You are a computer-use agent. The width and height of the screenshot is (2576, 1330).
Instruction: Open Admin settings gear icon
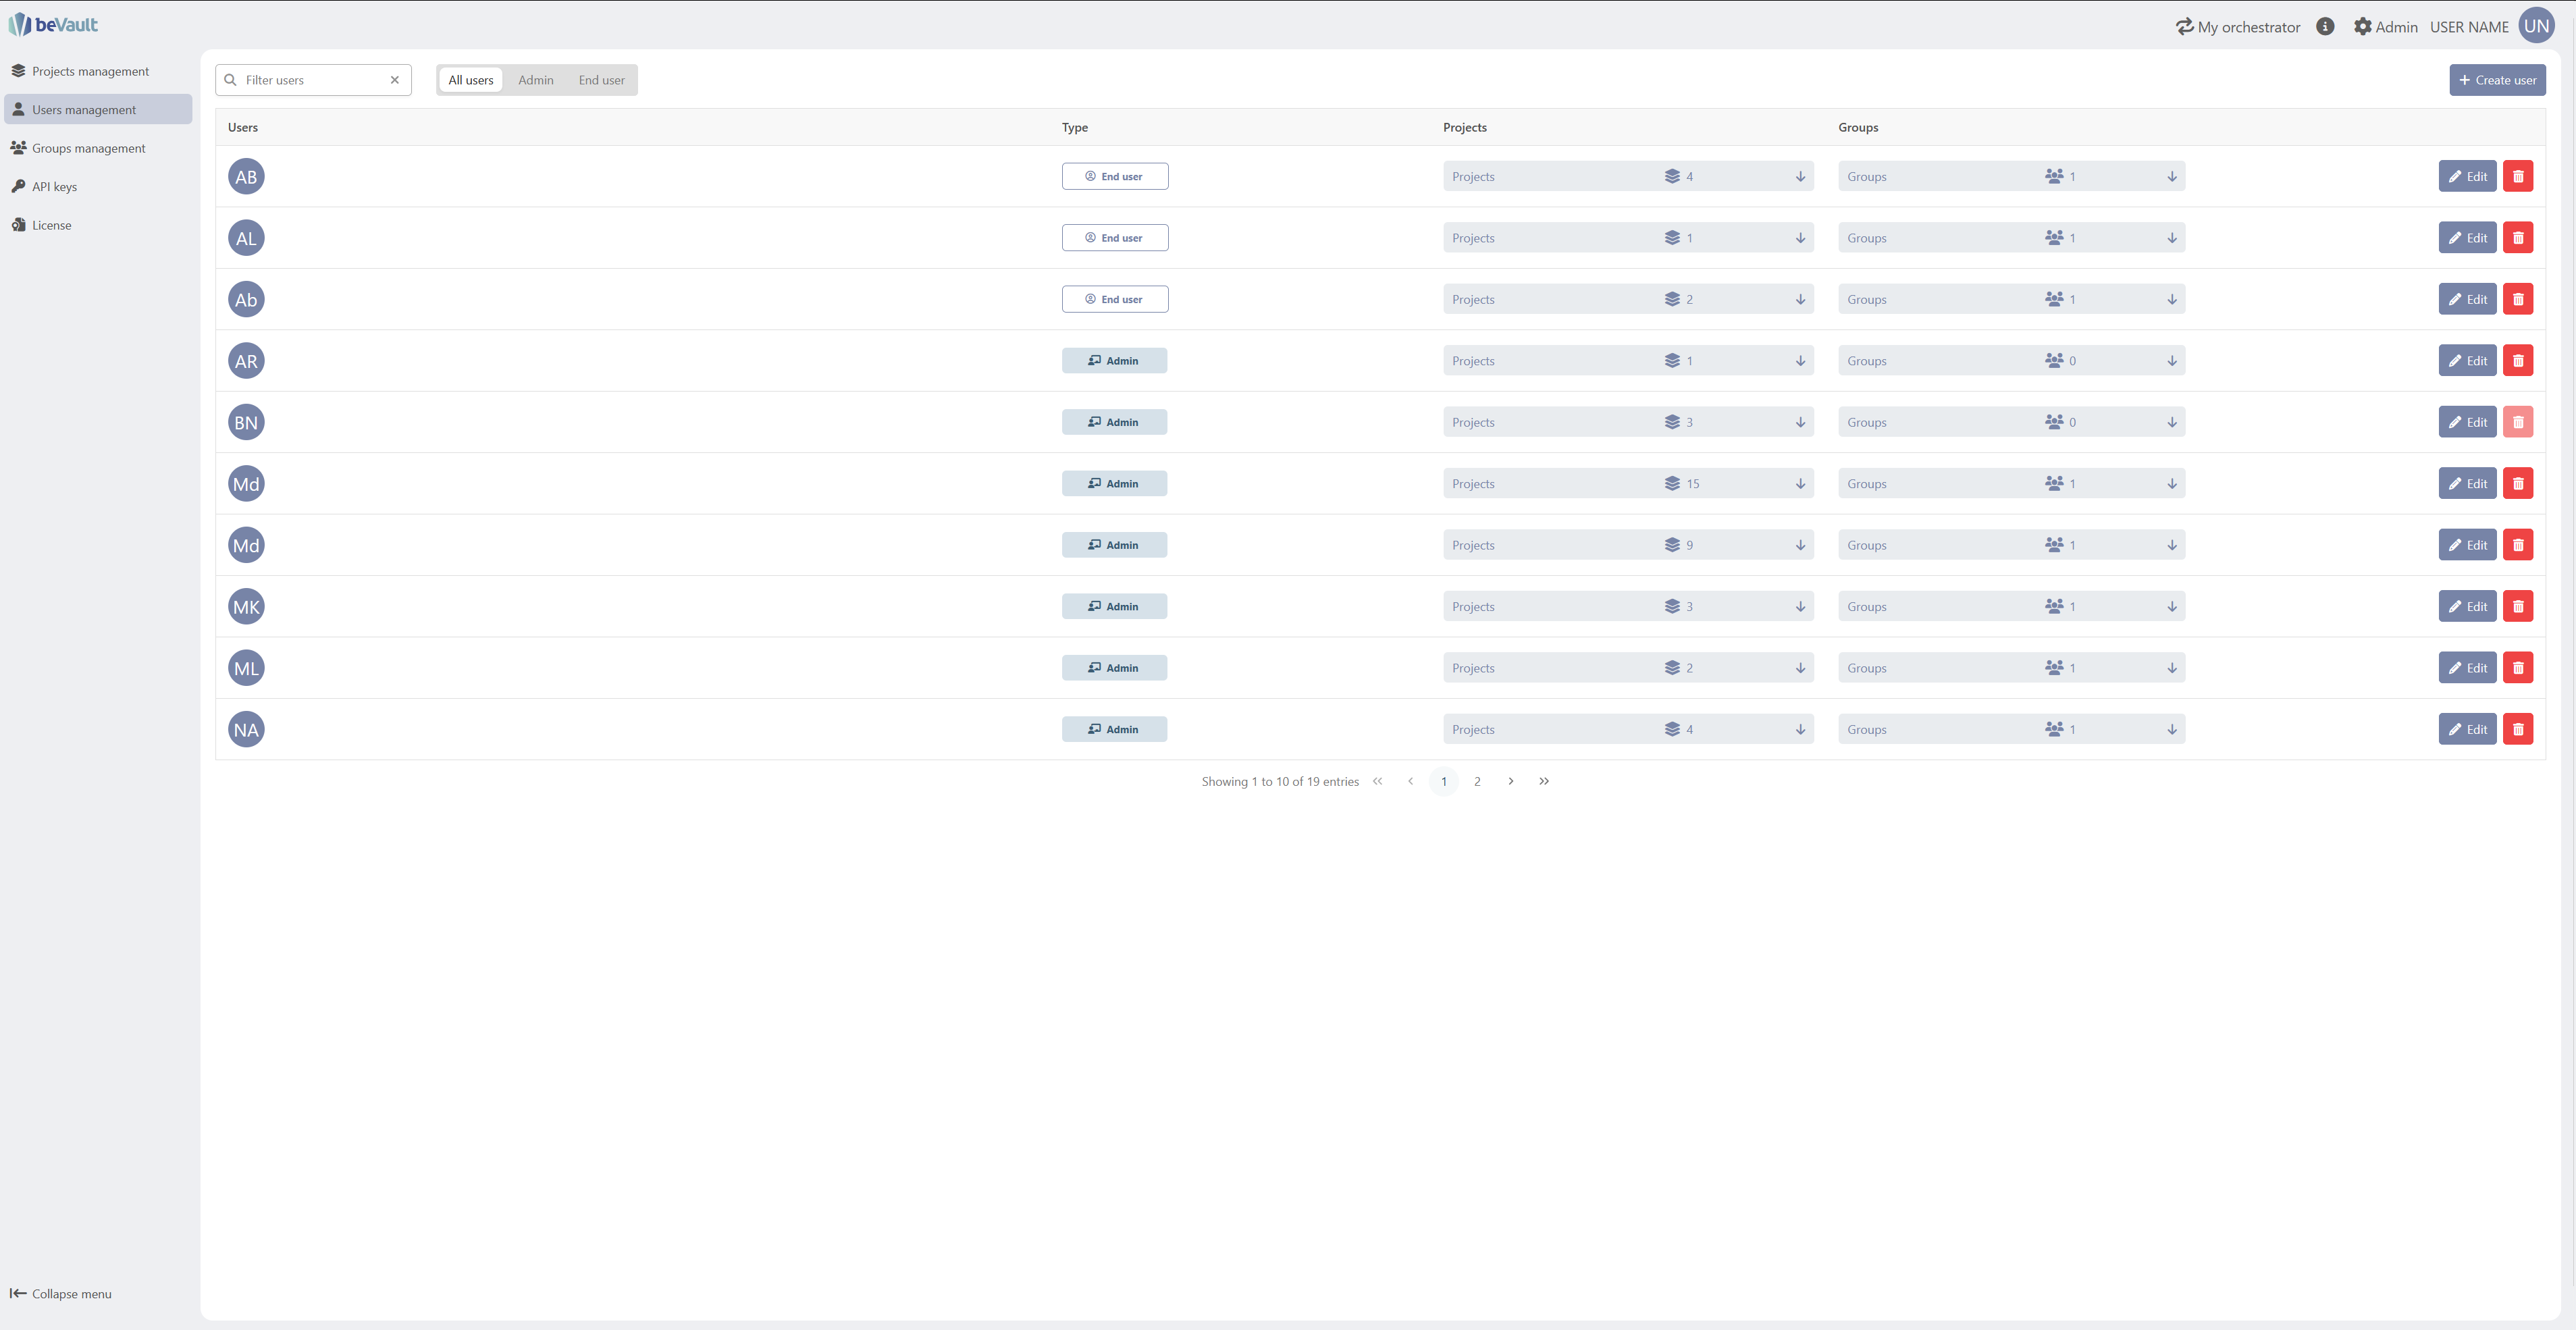pyautogui.click(x=2362, y=27)
